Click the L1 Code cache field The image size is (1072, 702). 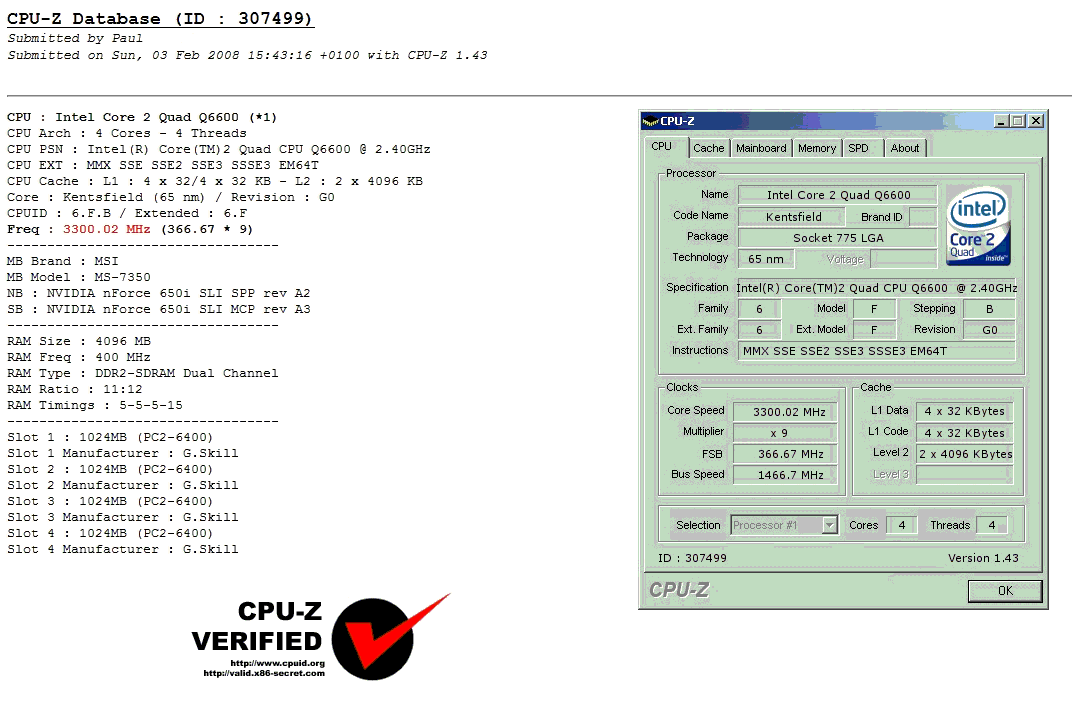pyautogui.click(x=965, y=433)
